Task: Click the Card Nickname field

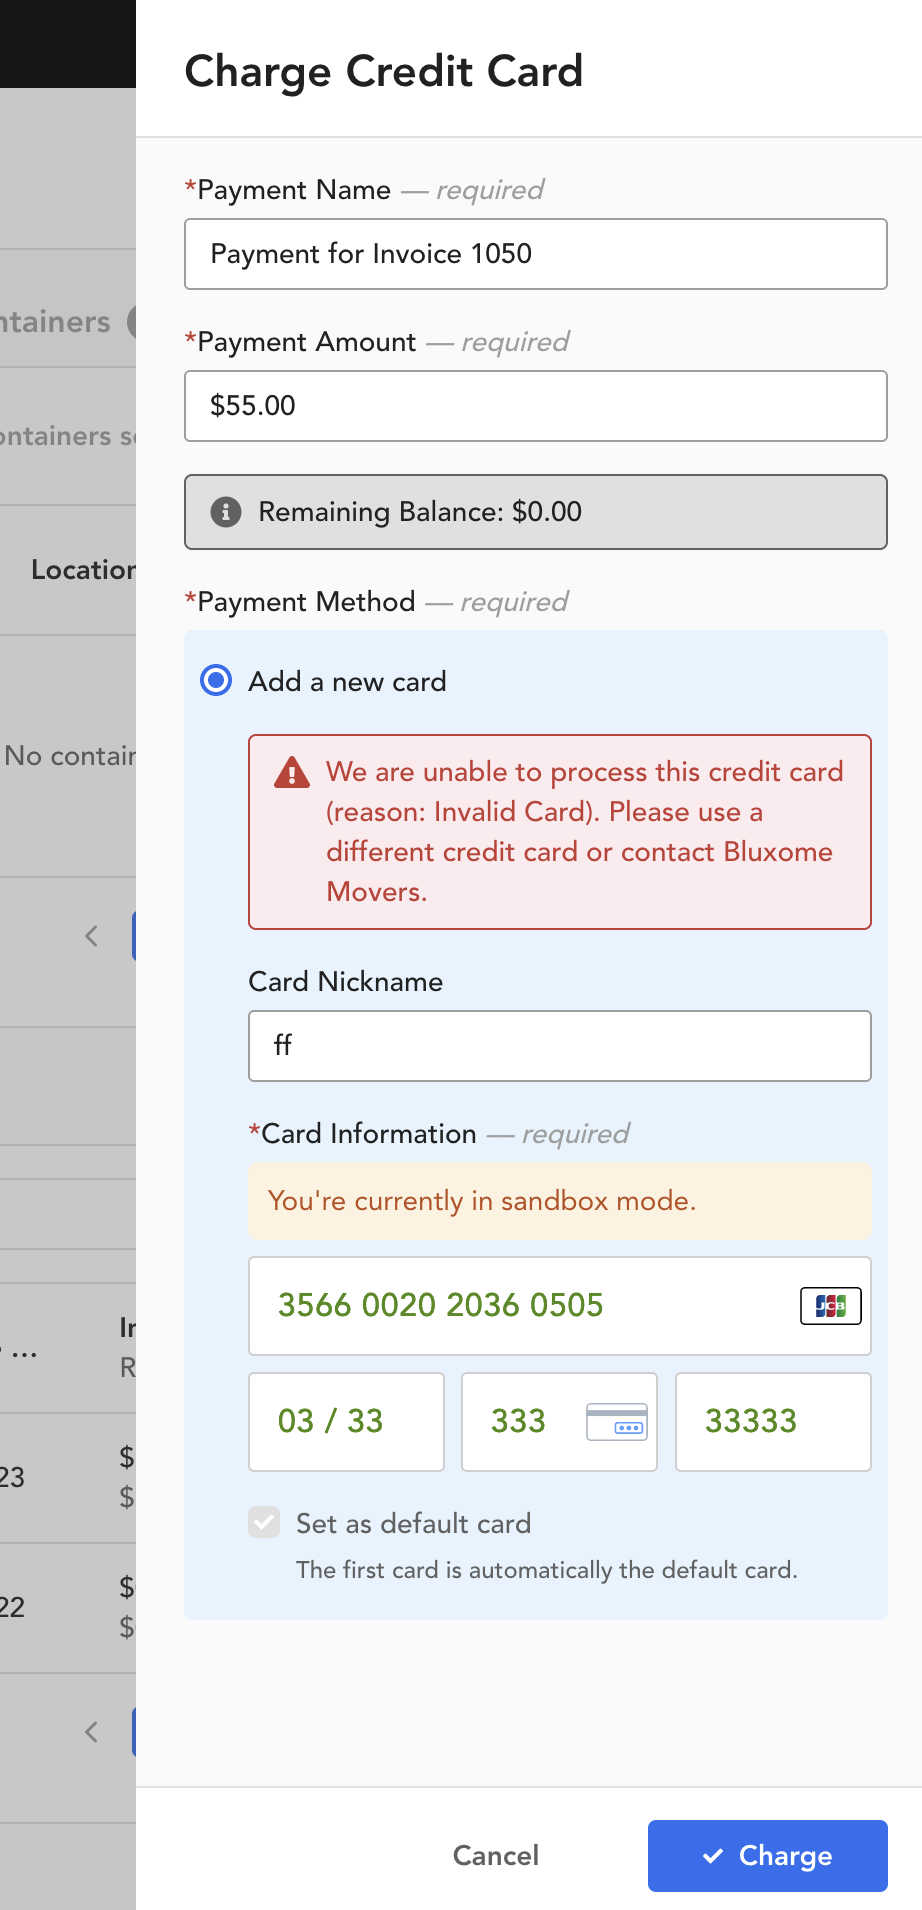Action: click(560, 1046)
